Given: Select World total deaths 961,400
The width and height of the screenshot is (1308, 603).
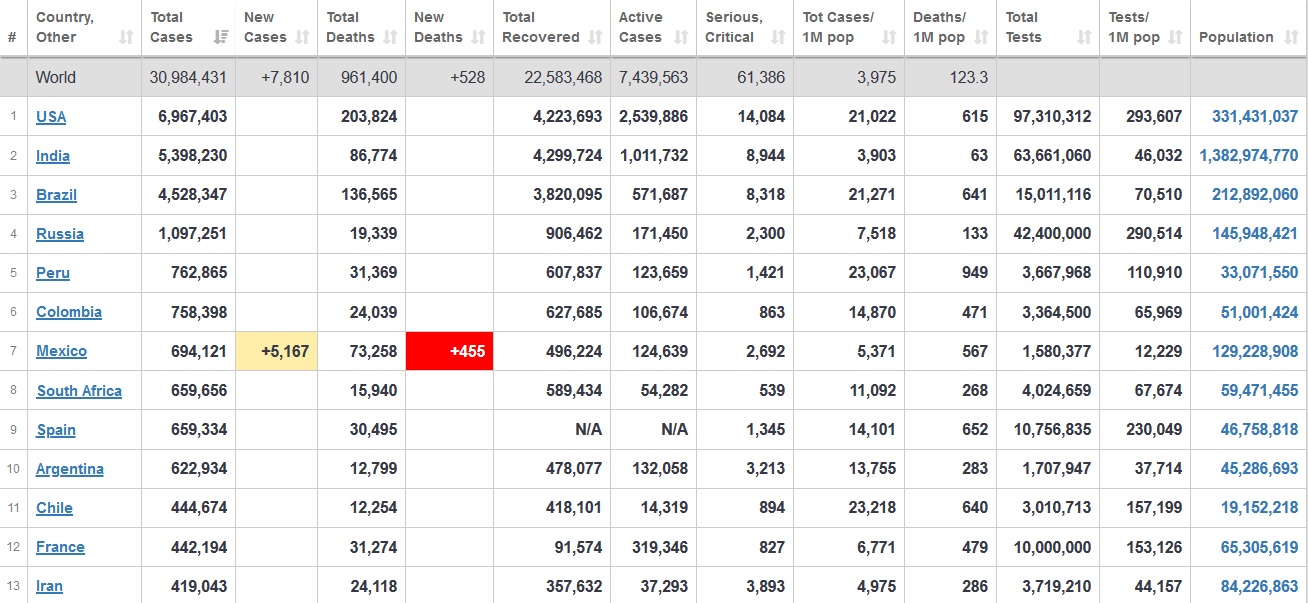Looking at the screenshot, I should (x=370, y=77).
